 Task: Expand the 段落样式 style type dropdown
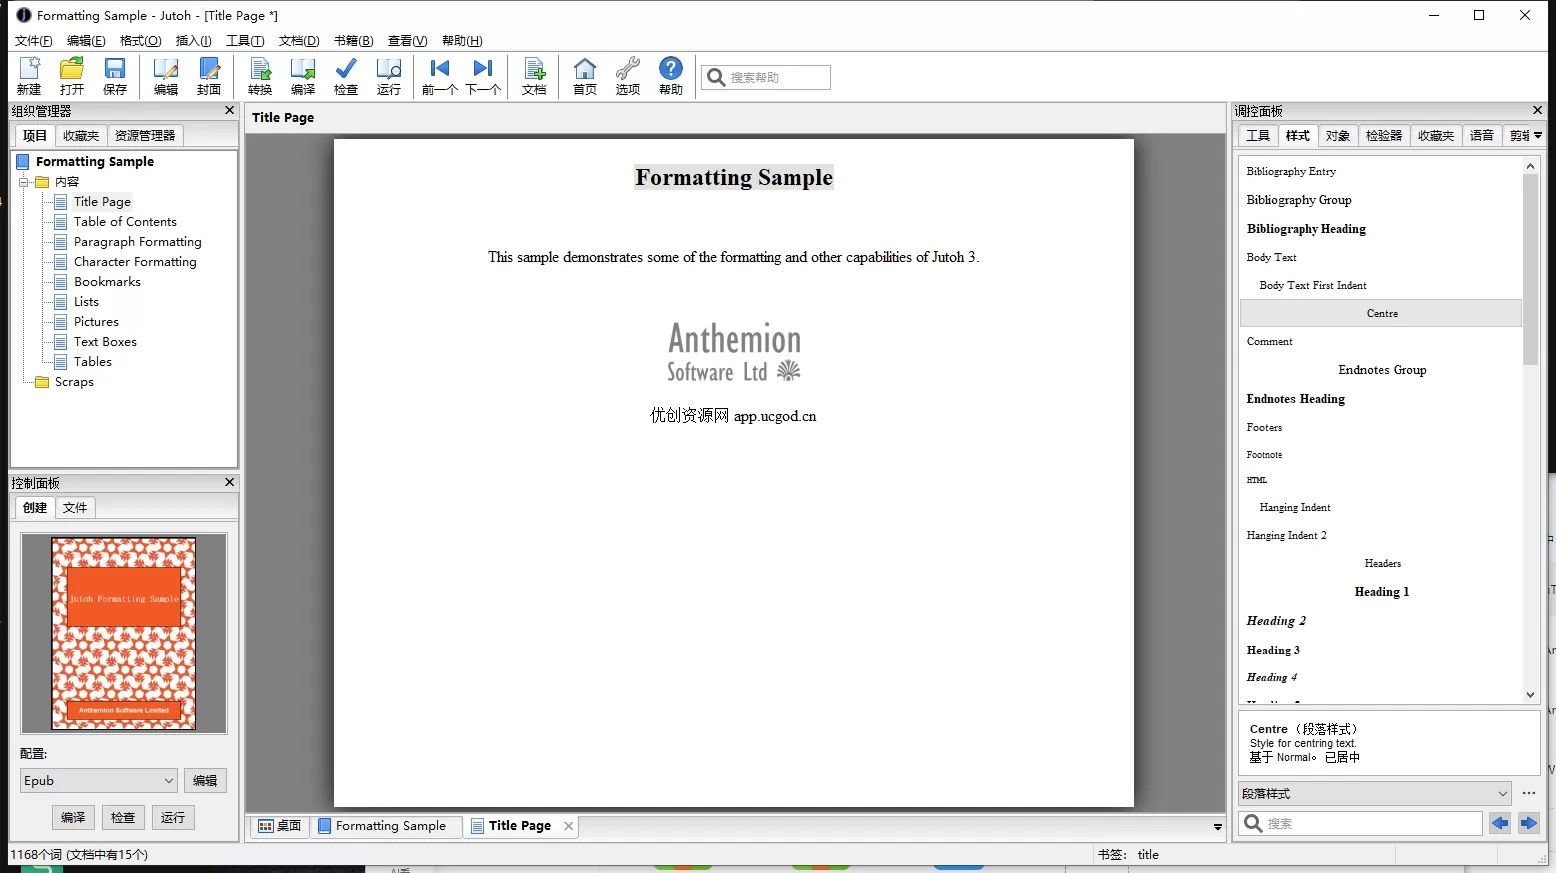point(1375,794)
